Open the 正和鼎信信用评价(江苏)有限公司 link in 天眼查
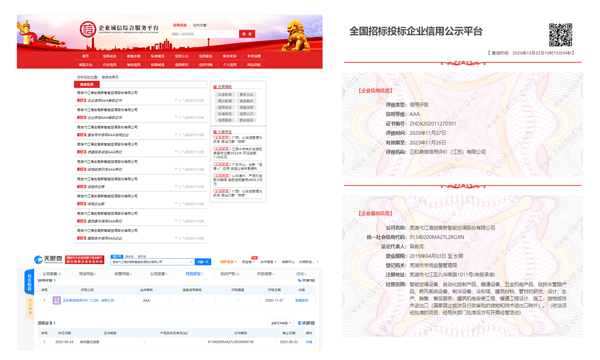Screen dimensions: 600x360 88,300
